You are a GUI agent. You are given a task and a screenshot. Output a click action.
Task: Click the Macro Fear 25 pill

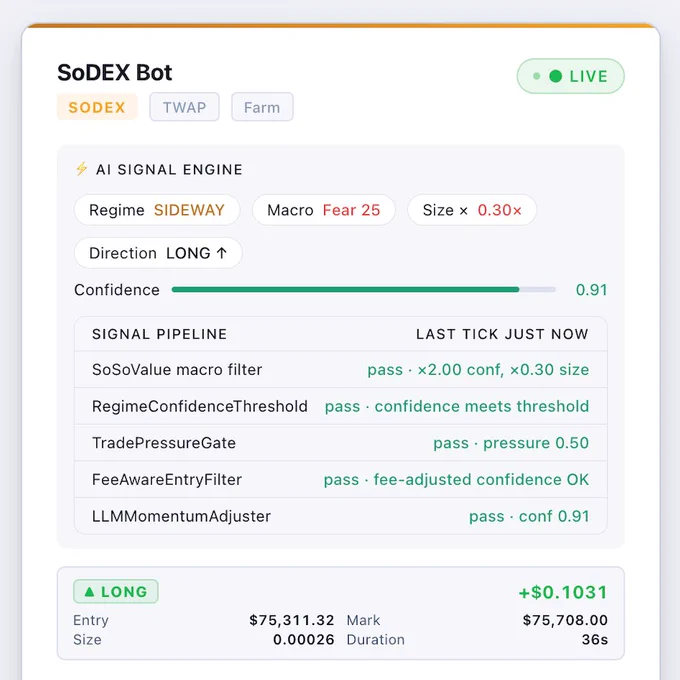pos(324,210)
